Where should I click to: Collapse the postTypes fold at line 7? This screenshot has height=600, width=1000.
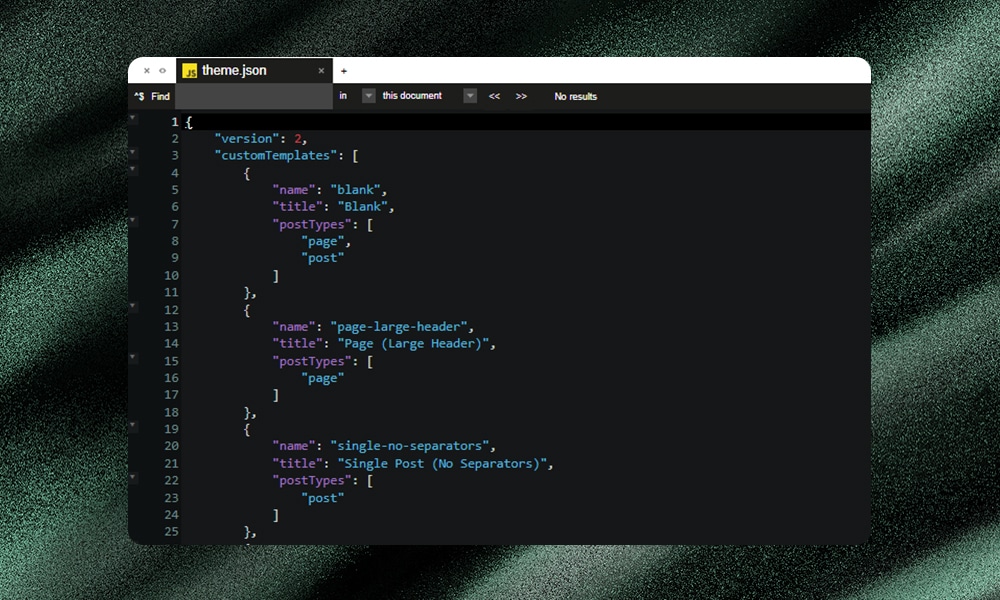[133, 223]
